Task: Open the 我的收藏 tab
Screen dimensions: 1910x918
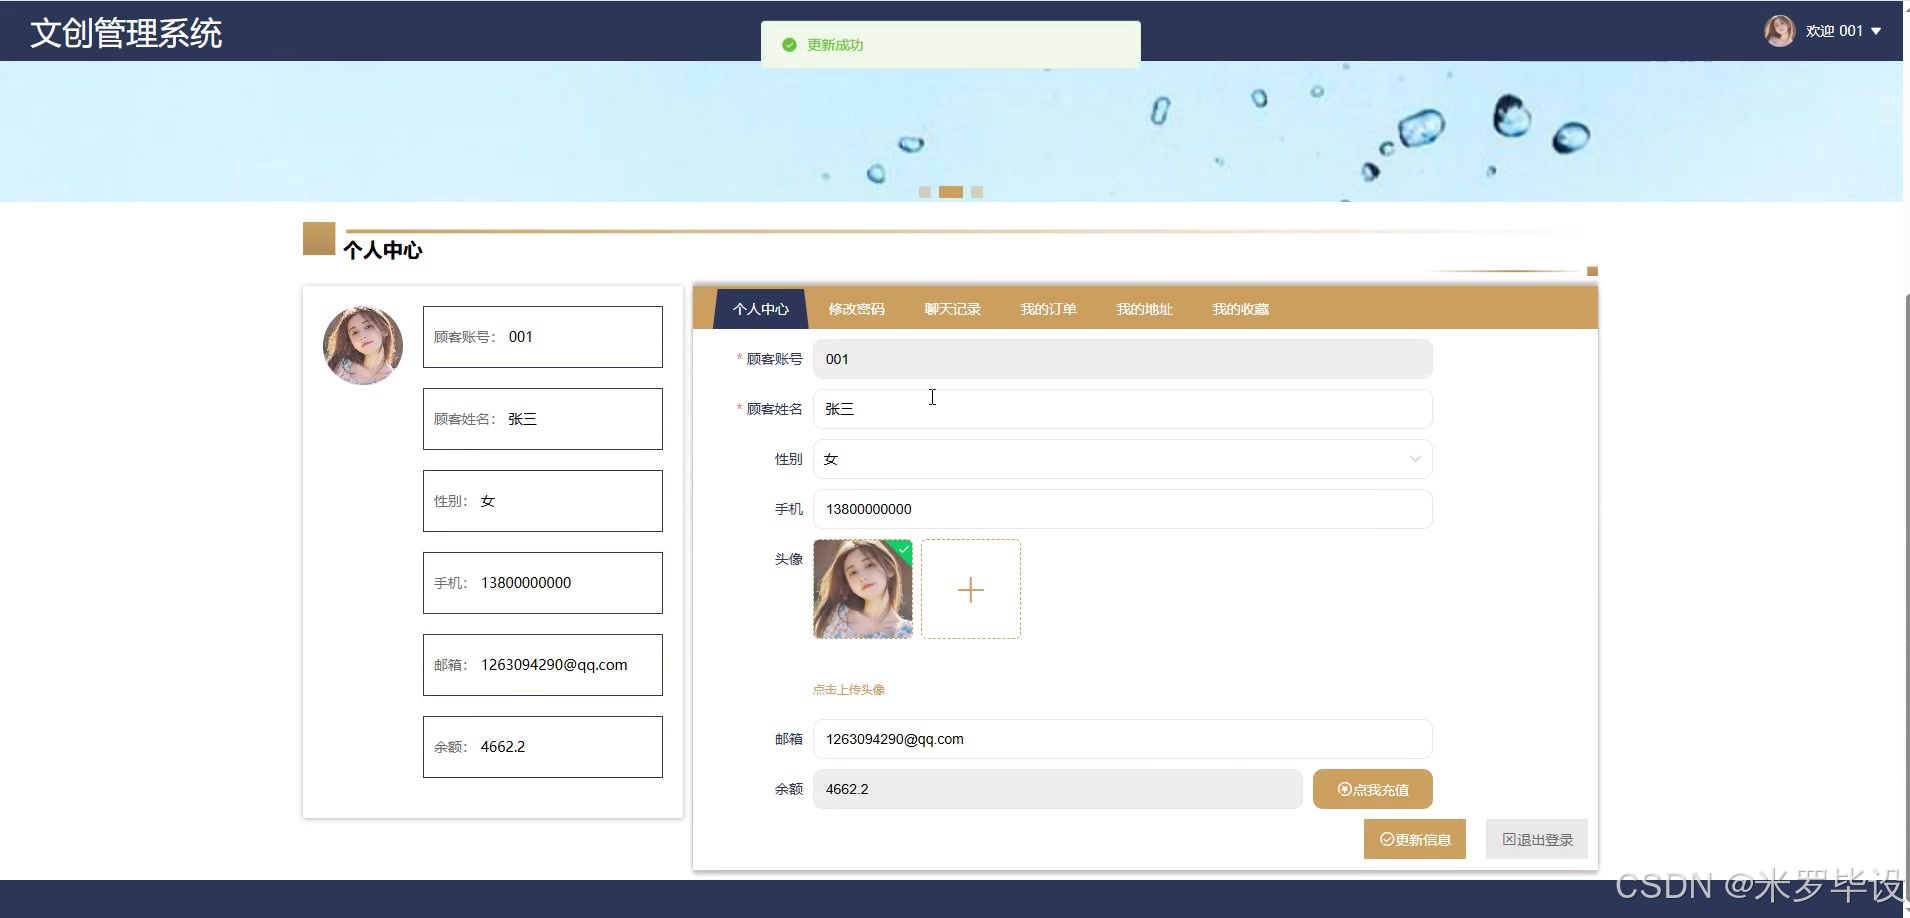Action: [x=1240, y=309]
